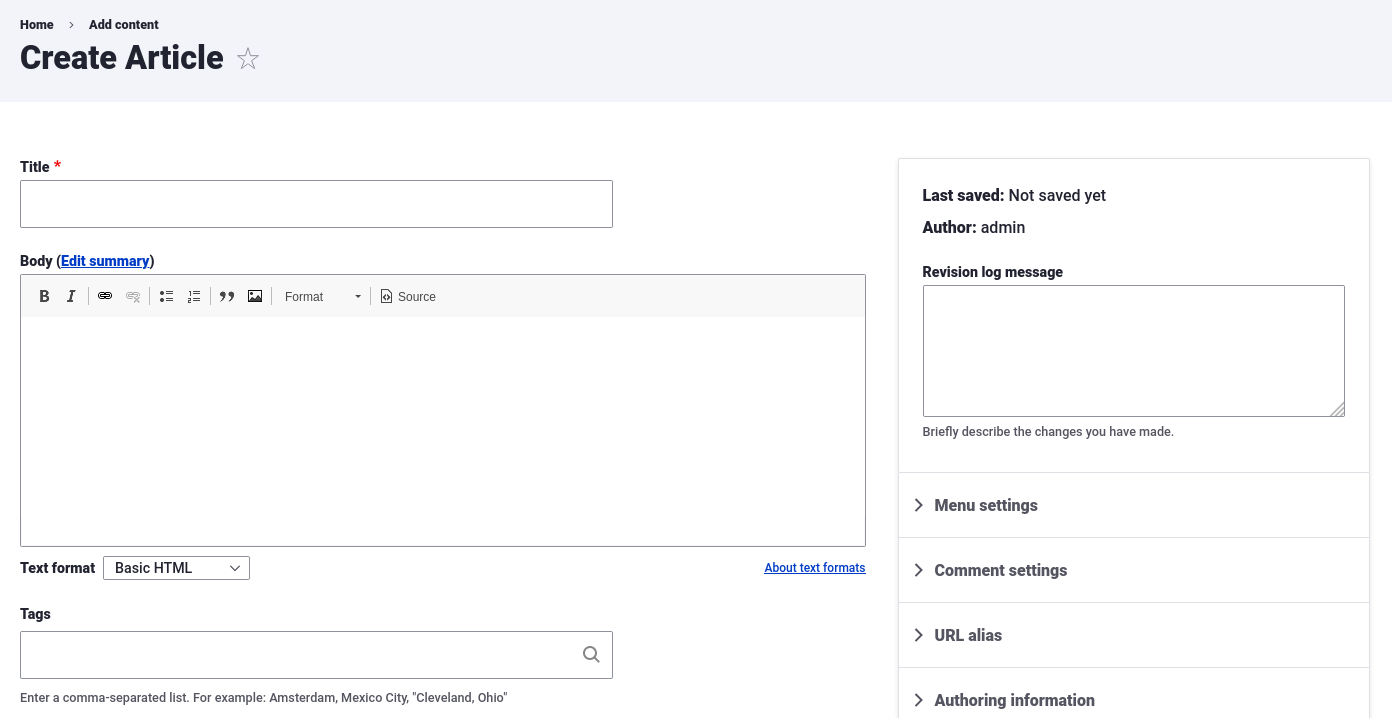Expand the URL alias section
Viewport: 1392px width, 718px height.
[x=967, y=635]
